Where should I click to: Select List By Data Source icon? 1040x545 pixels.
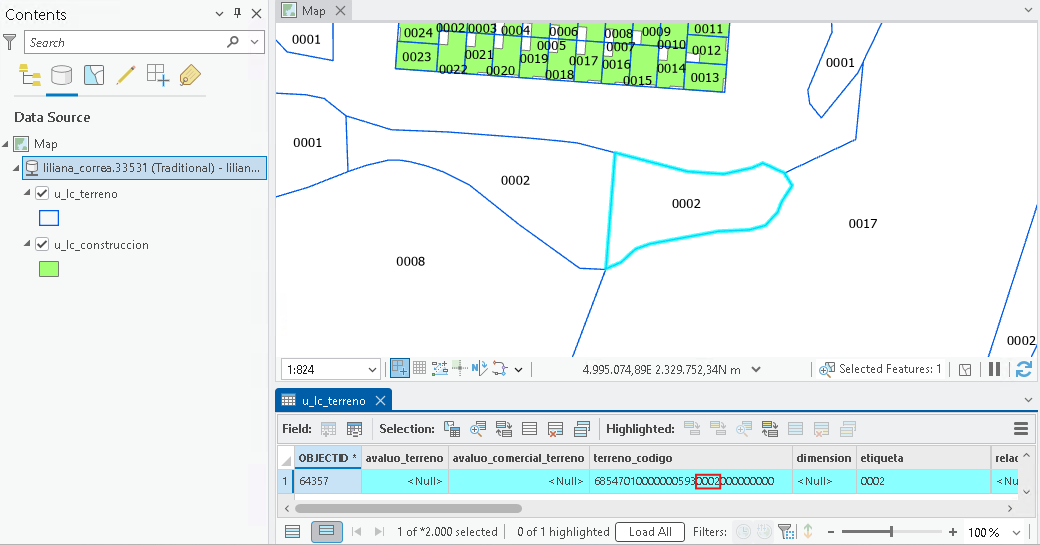pos(62,76)
